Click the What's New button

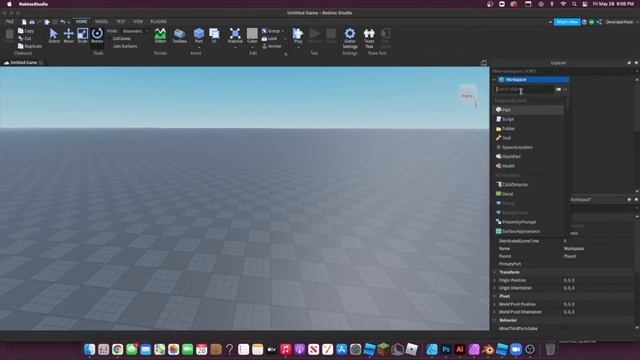pyautogui.click(x=567, y=22)
